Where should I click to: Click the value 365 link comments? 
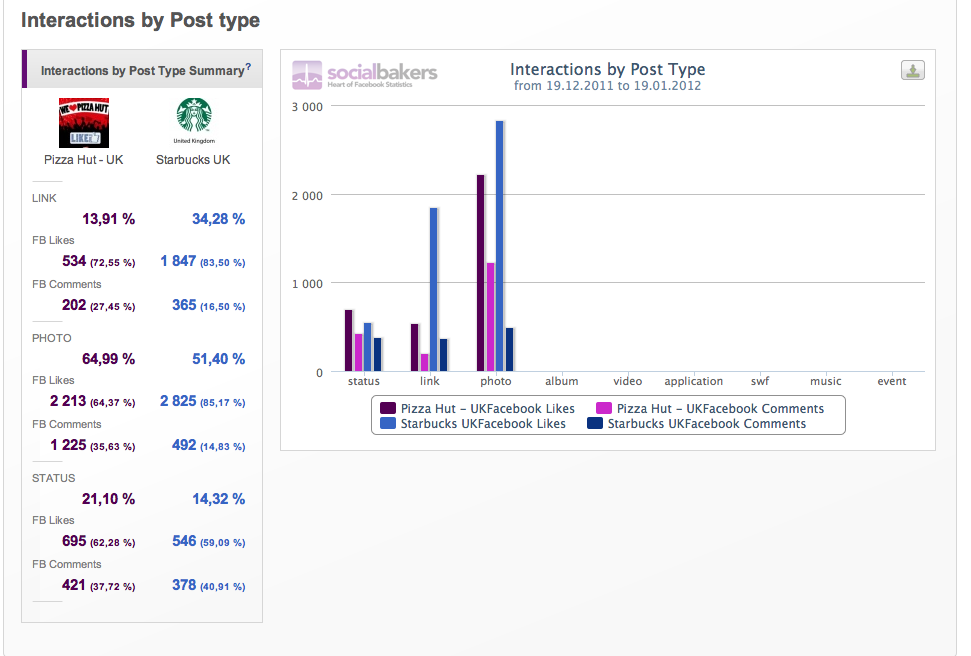pyautogui.click(x=184, y=305)
